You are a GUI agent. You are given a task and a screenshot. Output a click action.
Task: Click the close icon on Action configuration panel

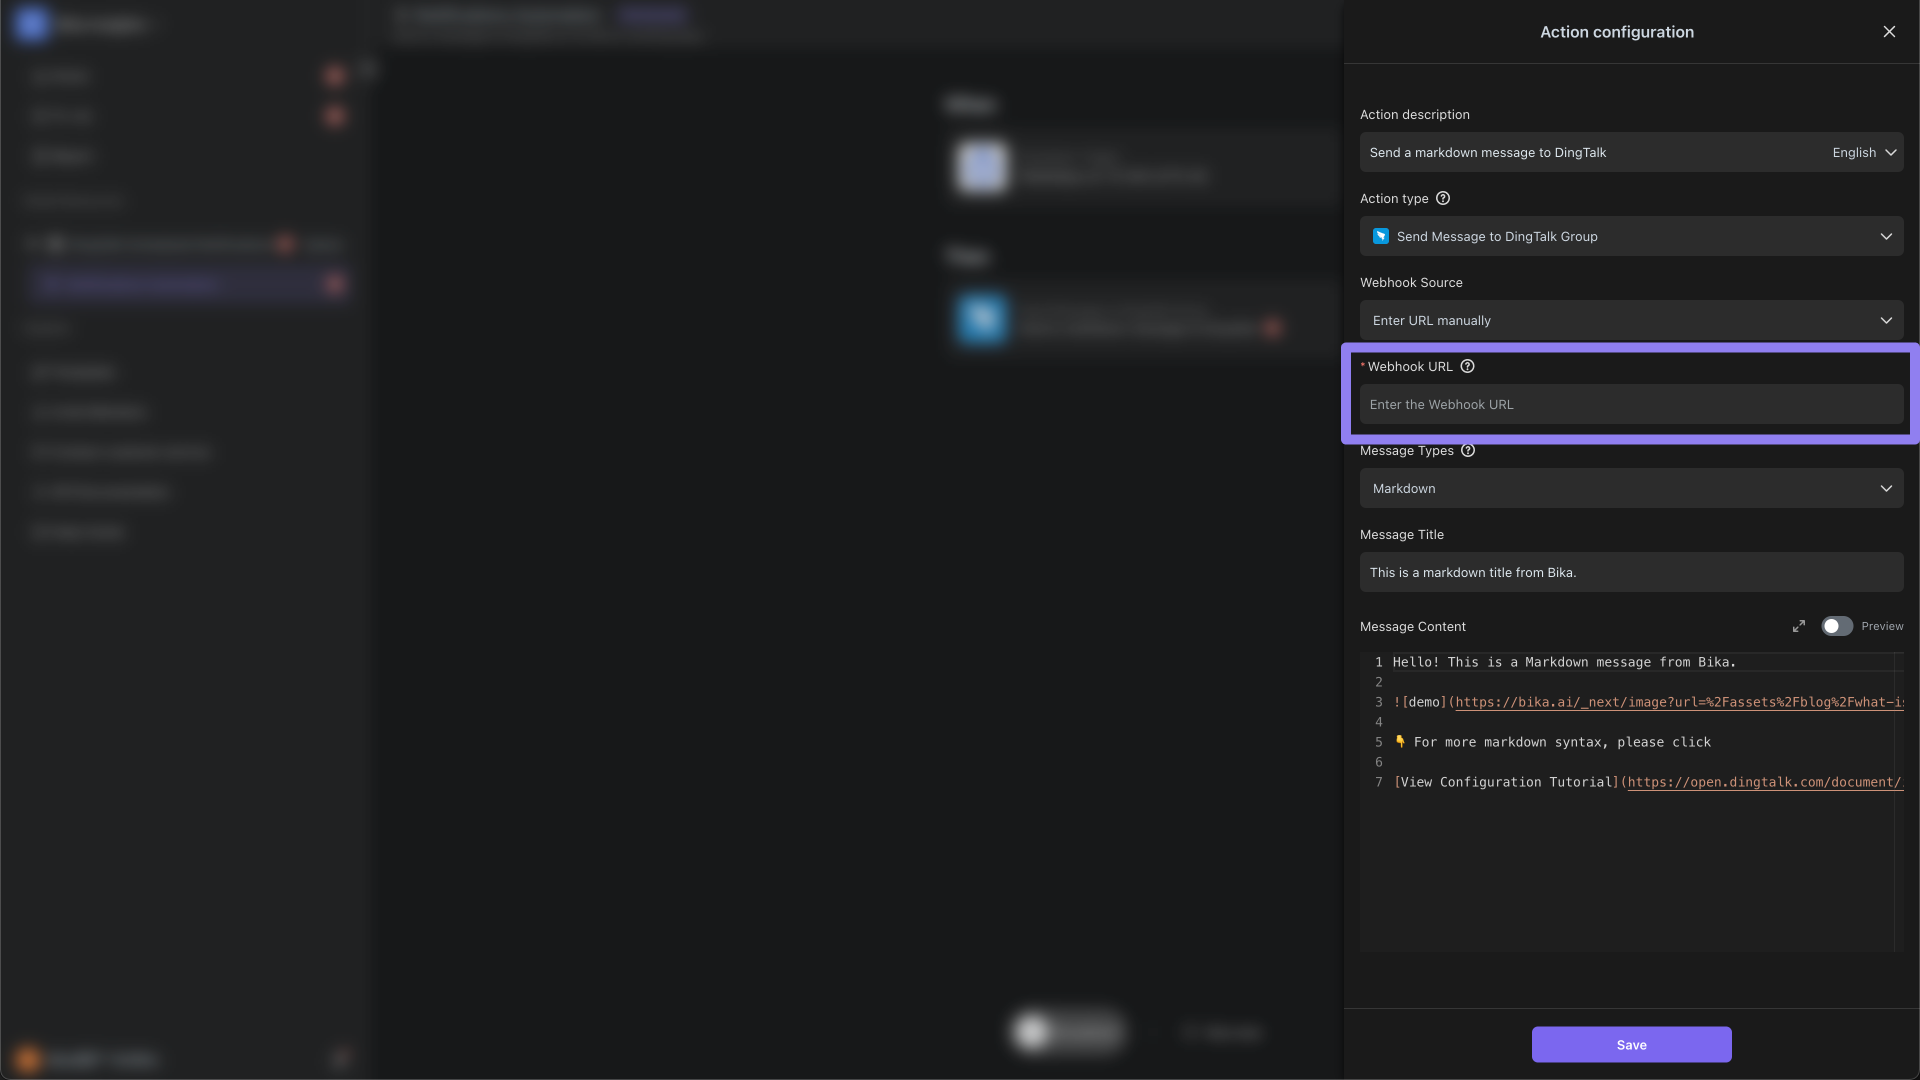click(1890, 32)
